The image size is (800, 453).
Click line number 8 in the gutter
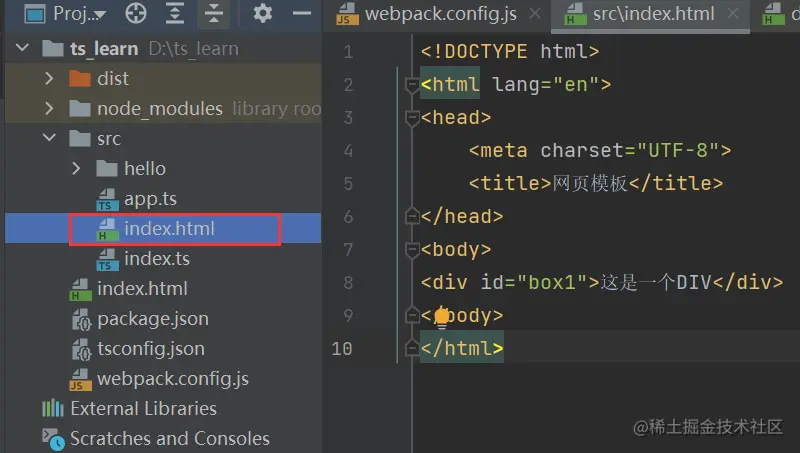348,283
